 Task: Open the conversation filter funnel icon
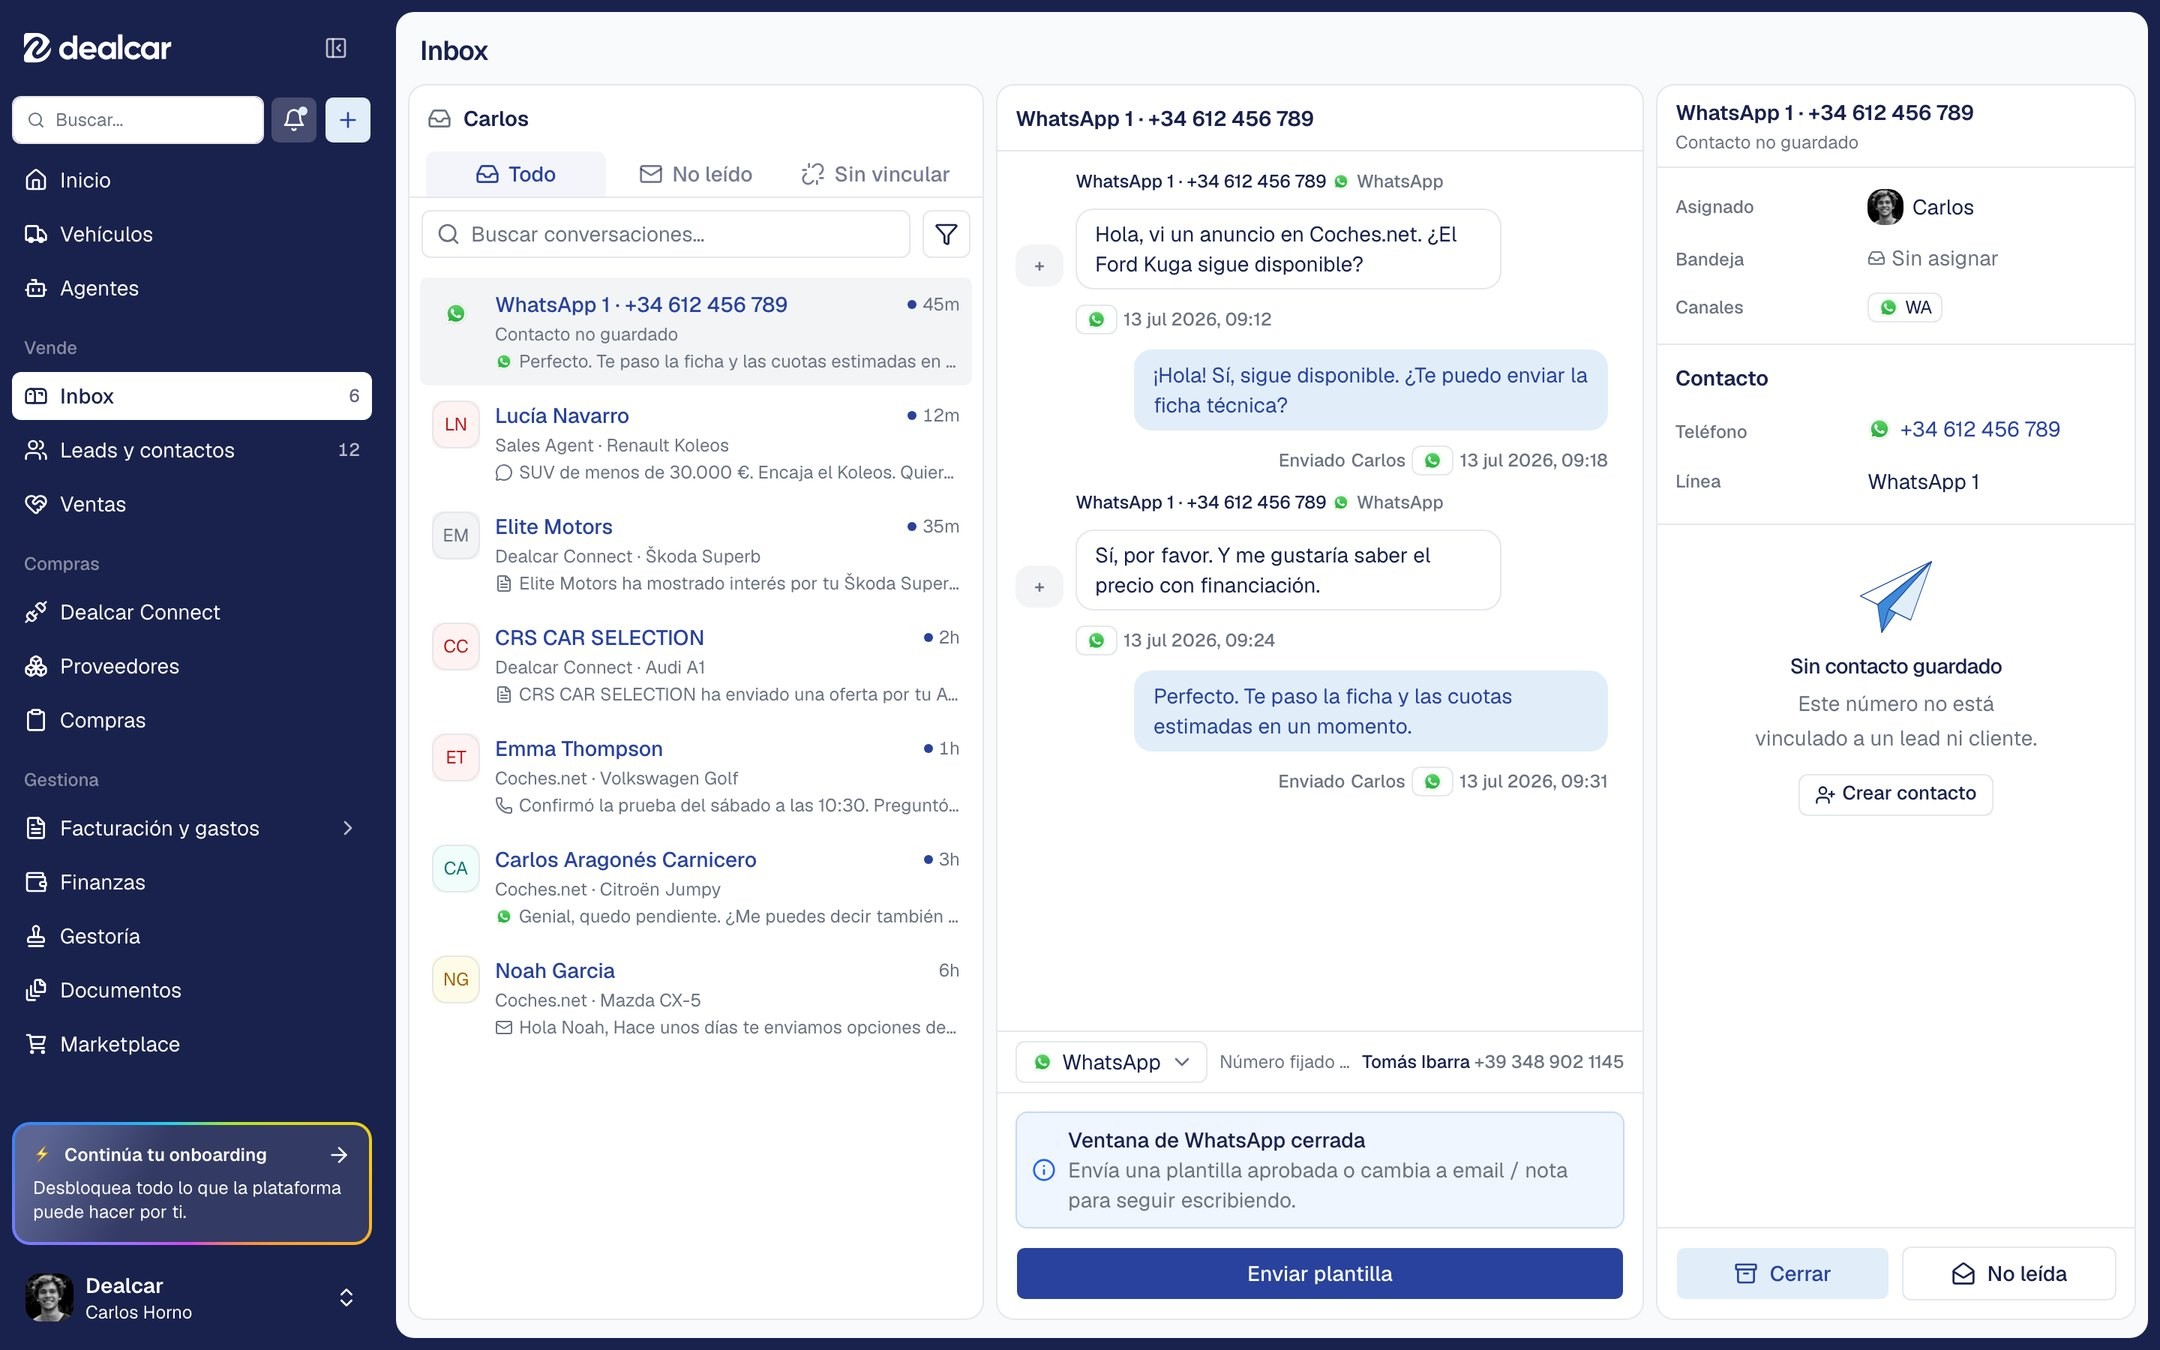[x=946, y=234]
